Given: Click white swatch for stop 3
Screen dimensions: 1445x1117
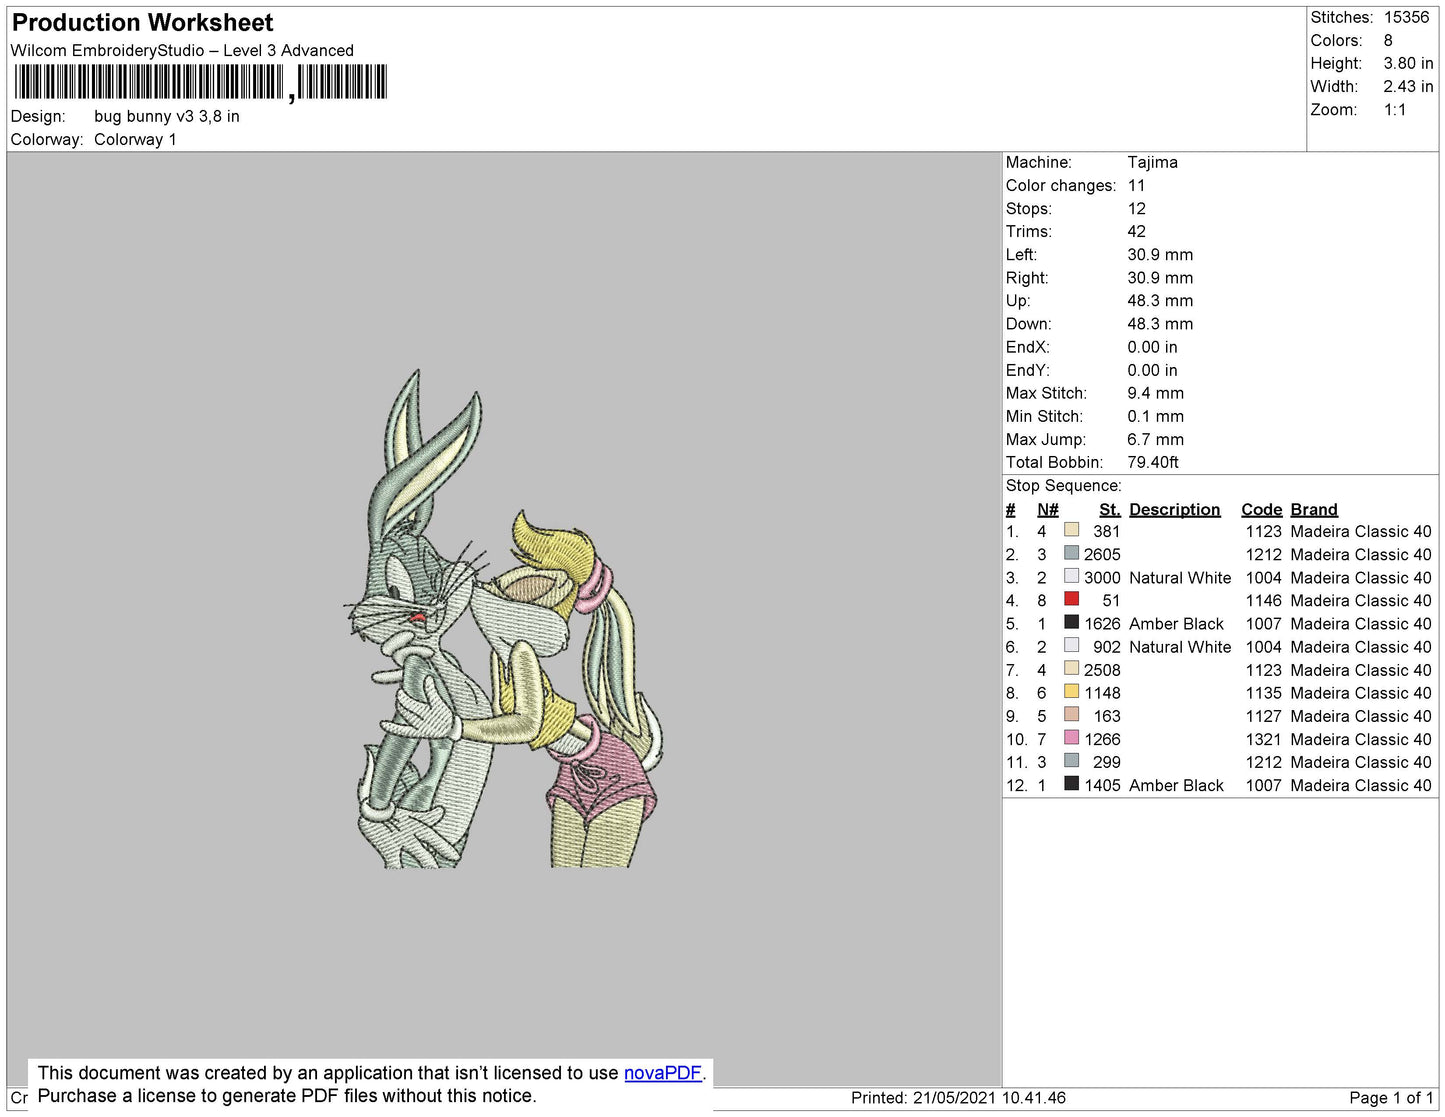Looking at the screenshot, I should coord(1072,576).
